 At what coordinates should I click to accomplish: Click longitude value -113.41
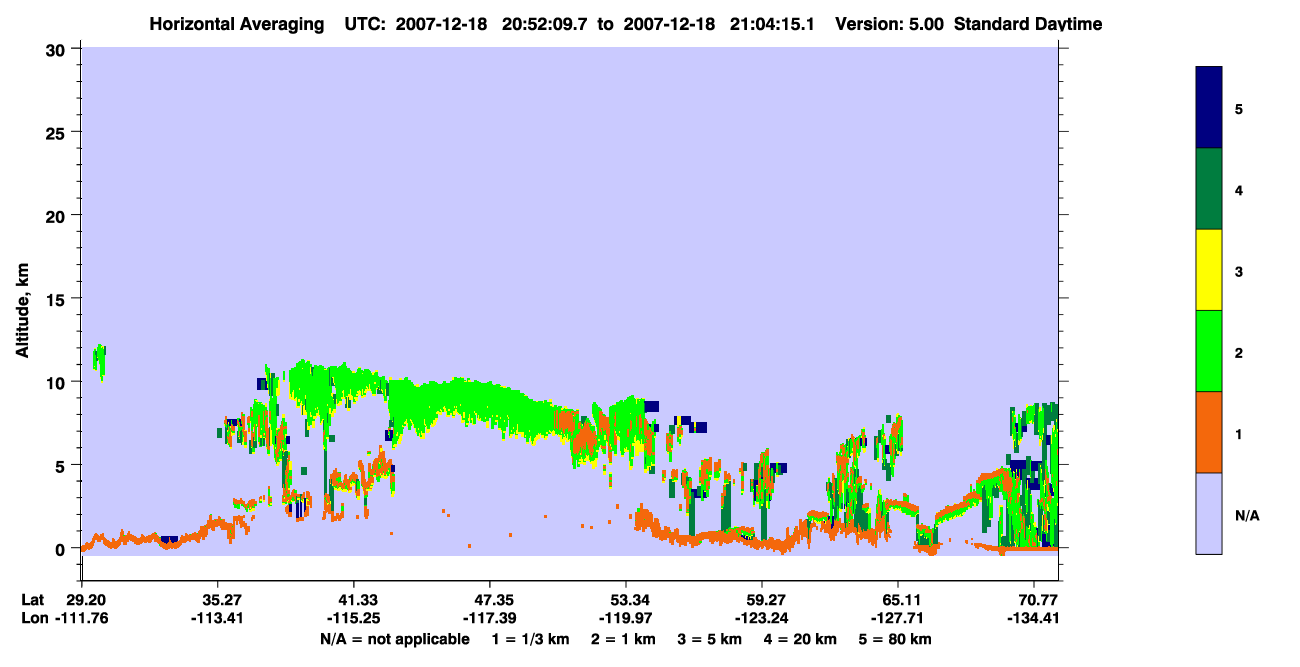click(x=218, y=618)
